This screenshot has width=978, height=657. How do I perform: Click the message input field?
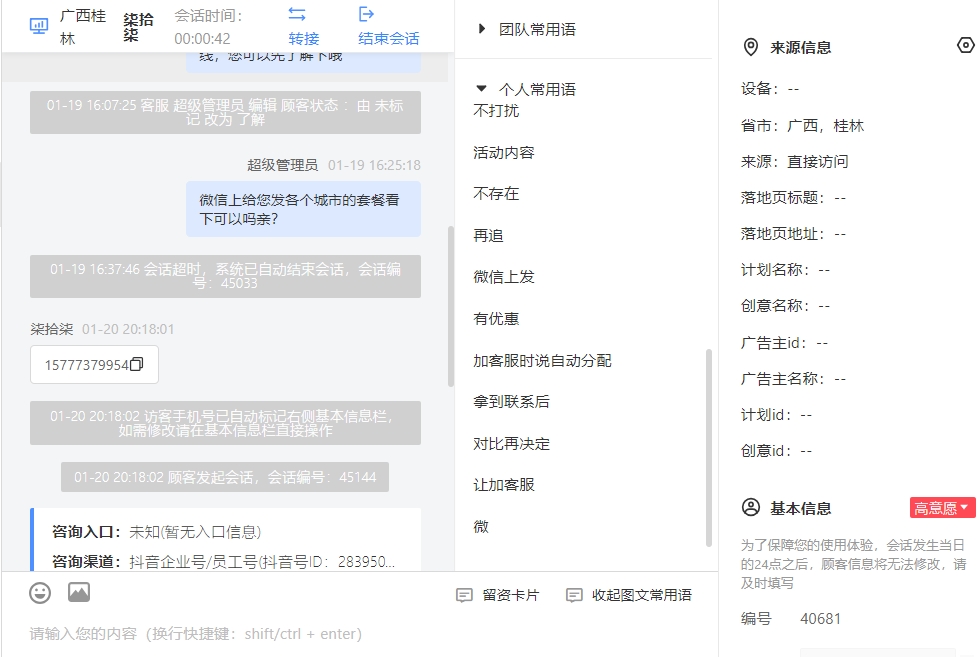point(359,634)
